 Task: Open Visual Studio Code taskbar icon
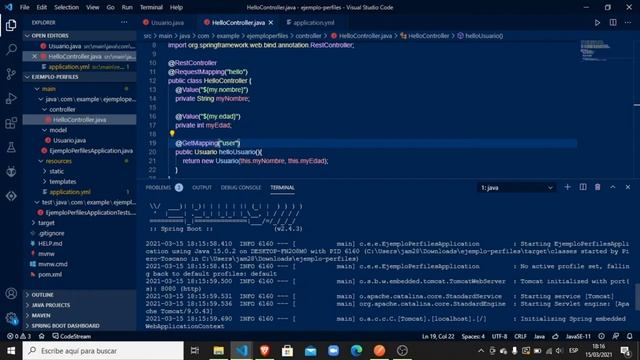coord(242,351)
